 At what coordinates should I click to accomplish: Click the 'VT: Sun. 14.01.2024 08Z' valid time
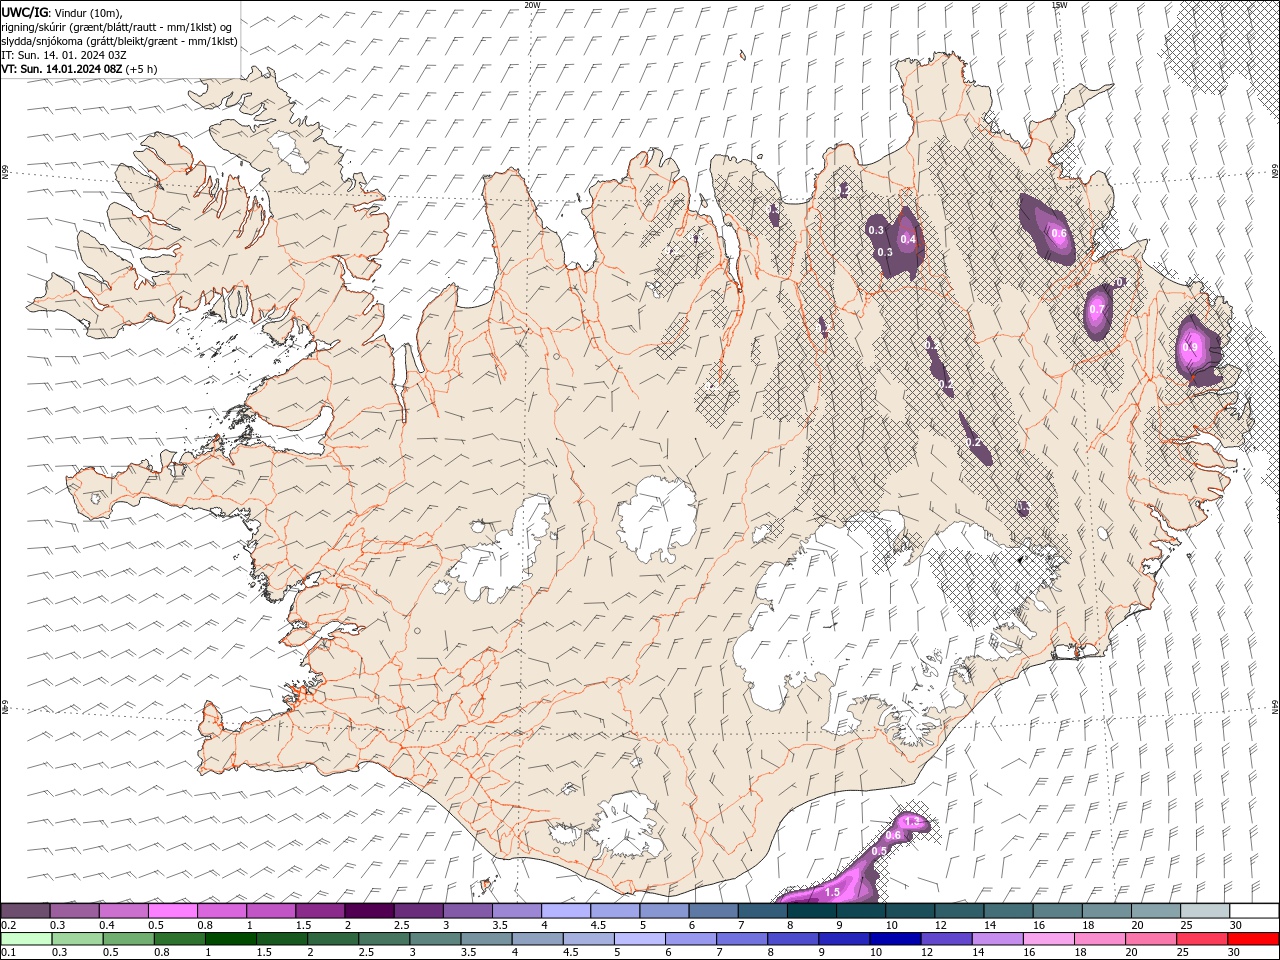point(62,69)
